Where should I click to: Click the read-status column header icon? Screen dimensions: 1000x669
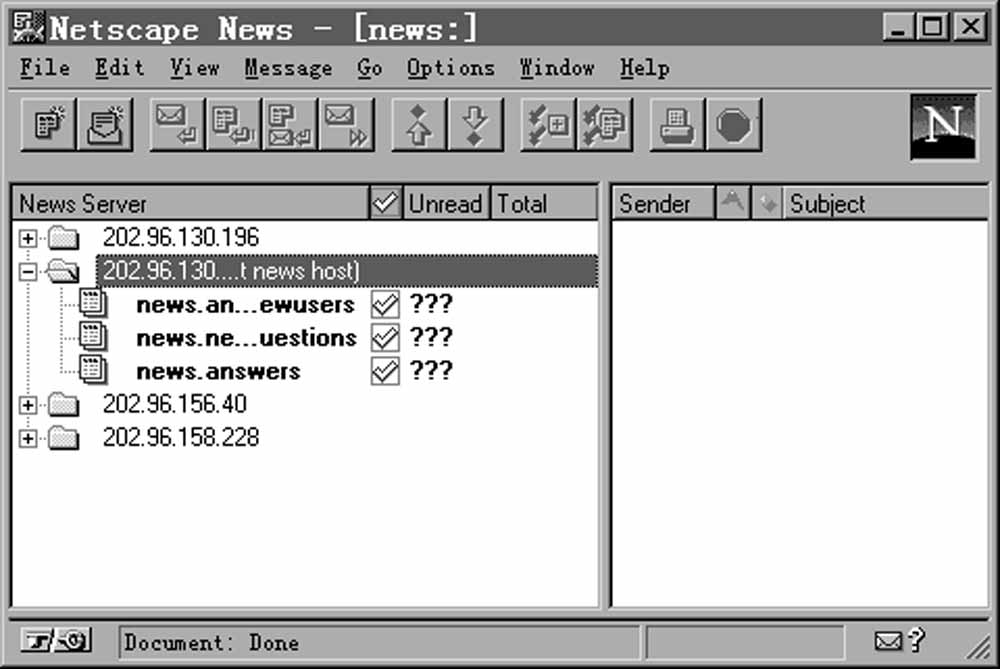767,203
